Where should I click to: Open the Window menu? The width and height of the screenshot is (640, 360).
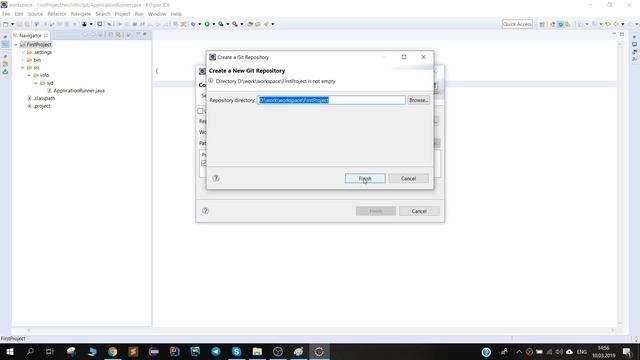tap(157, 14)
